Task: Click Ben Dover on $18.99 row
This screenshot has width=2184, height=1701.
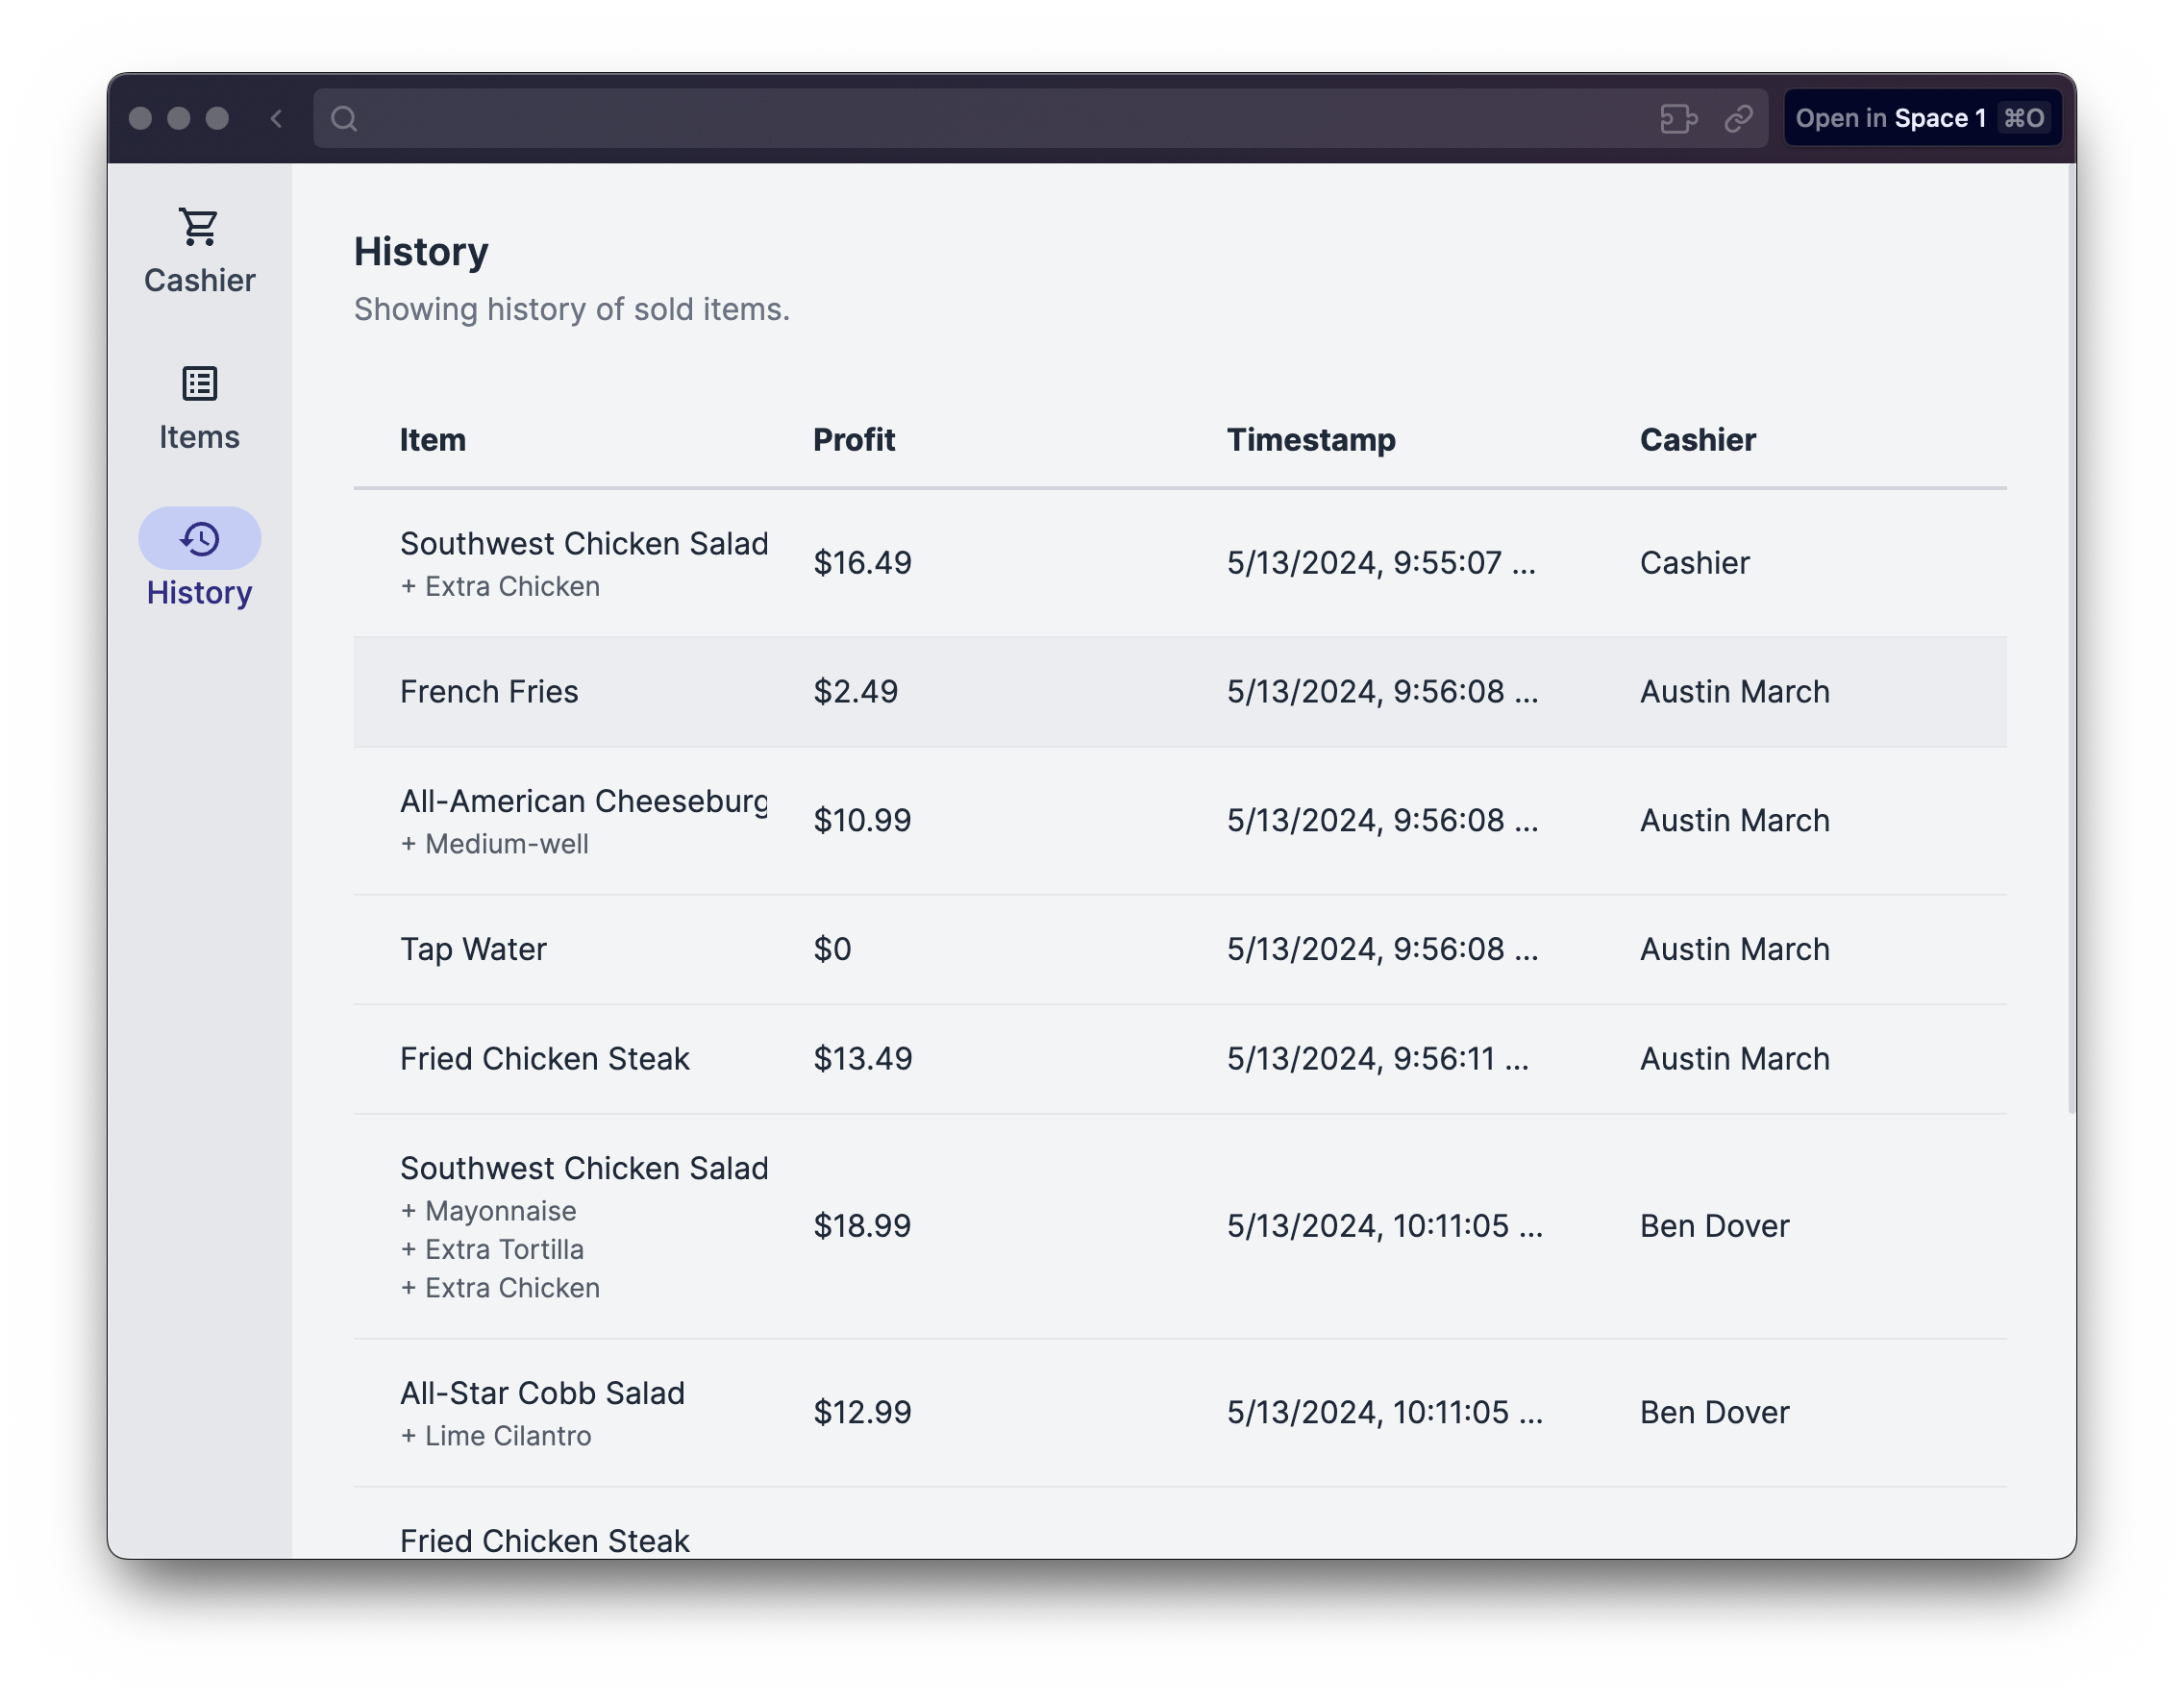Action: tap(1714, 1226)
